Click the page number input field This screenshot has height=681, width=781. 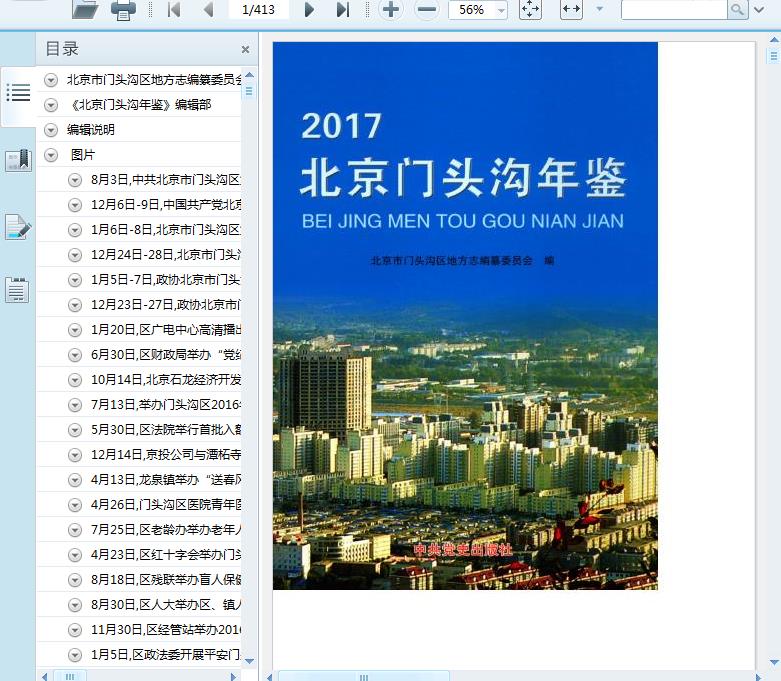point(258,10)
